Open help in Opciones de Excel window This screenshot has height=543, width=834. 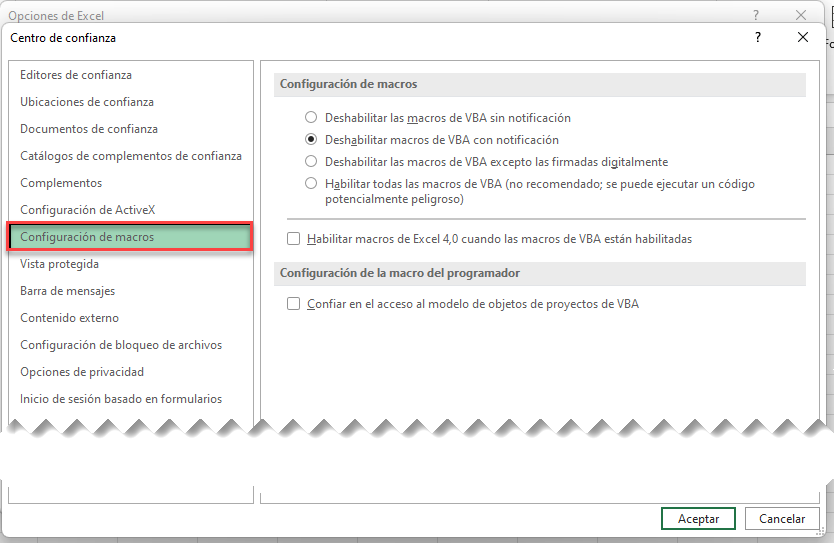[x=756, y=15]
